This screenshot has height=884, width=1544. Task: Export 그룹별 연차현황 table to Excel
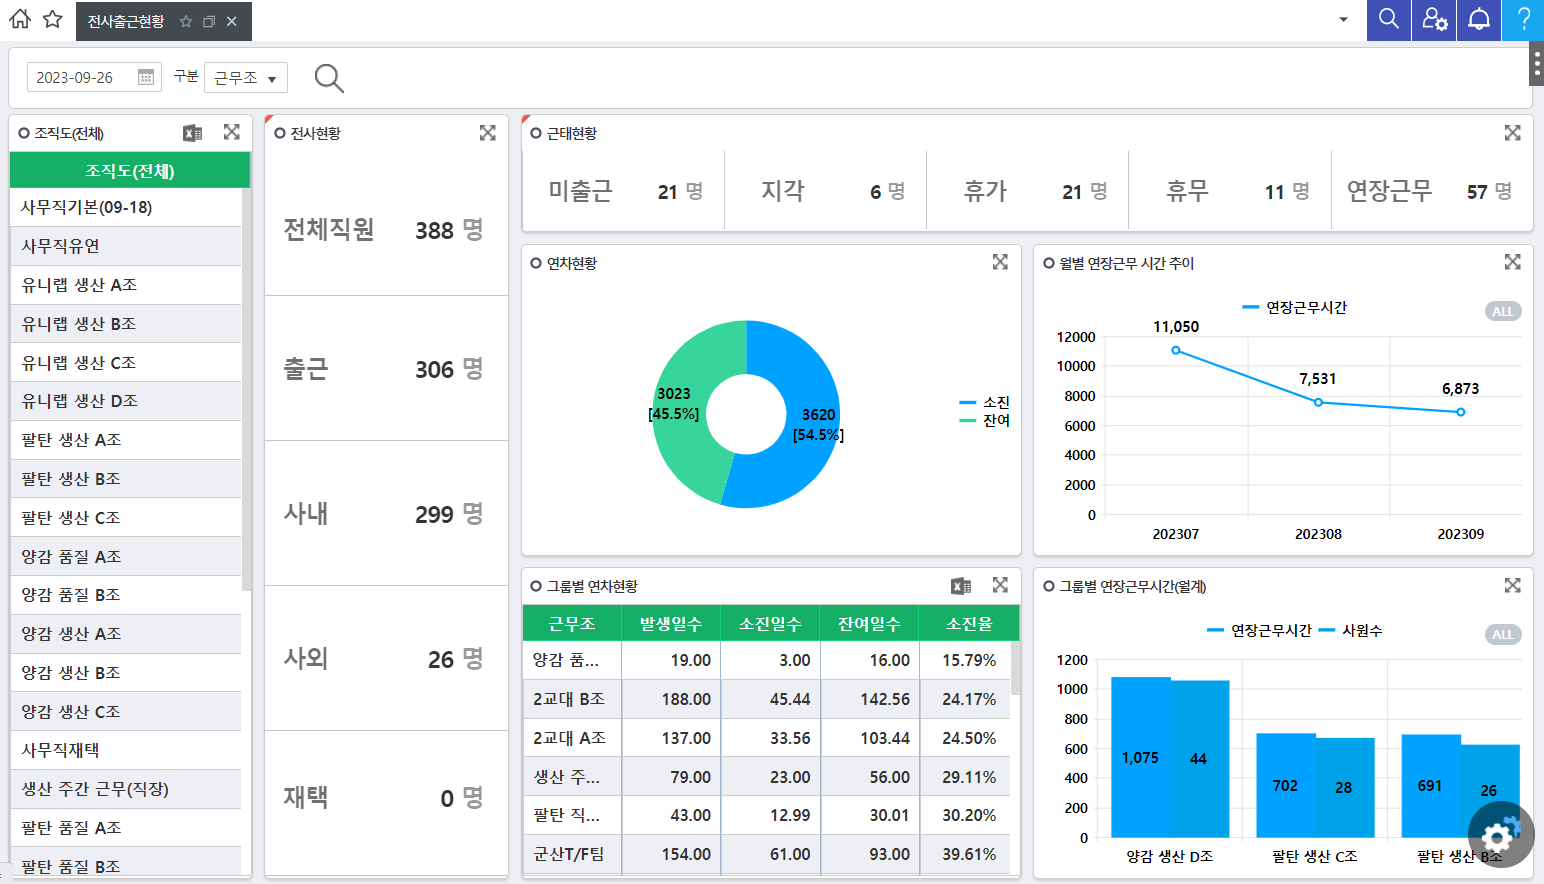point(961,586)
